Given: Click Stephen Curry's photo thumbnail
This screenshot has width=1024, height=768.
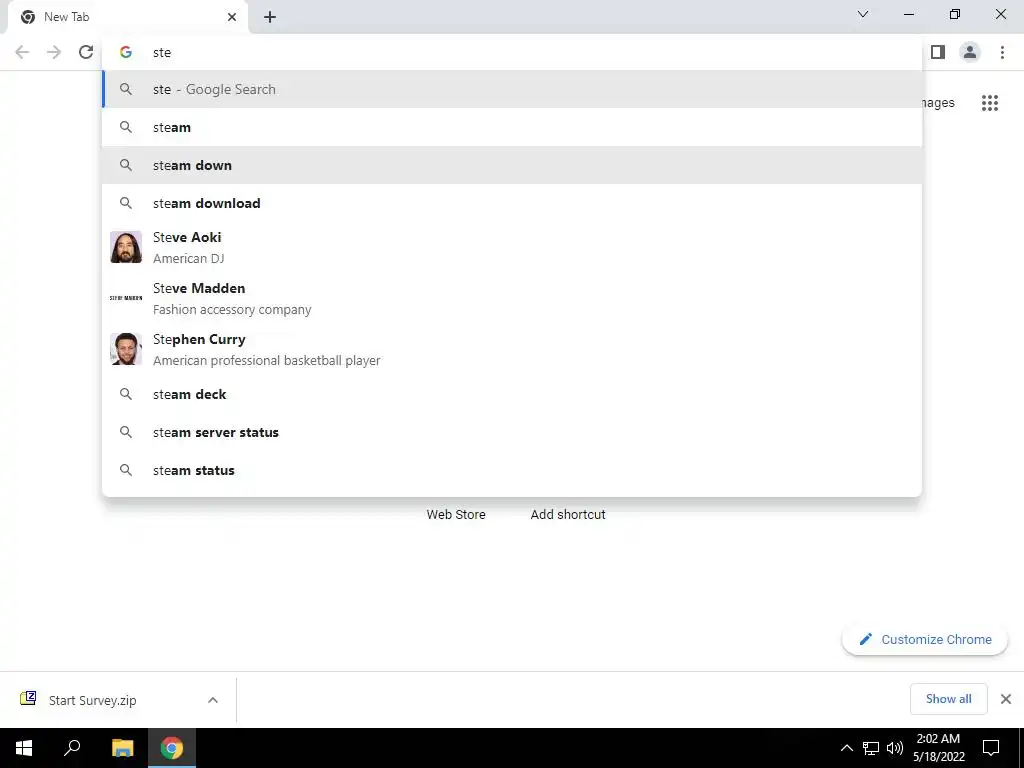Looking at the screenshot, I should (x=126, y=349).
